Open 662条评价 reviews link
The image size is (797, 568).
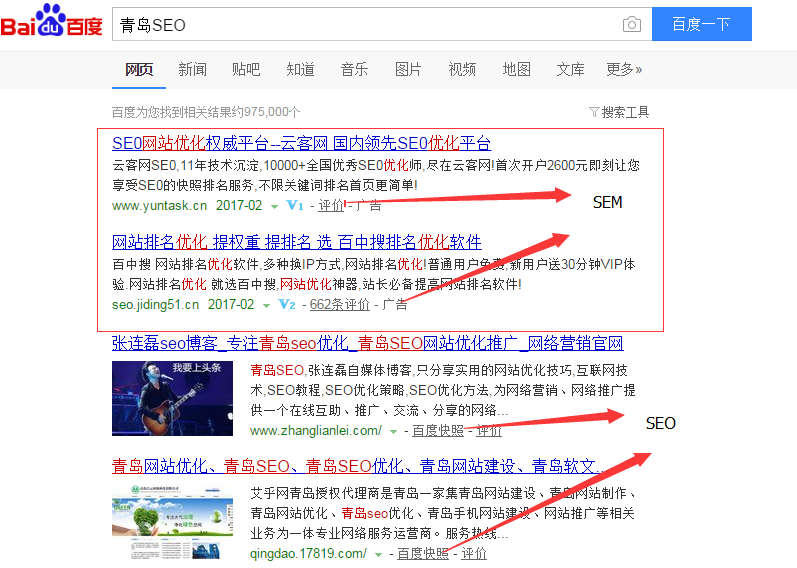click(340, 305)
